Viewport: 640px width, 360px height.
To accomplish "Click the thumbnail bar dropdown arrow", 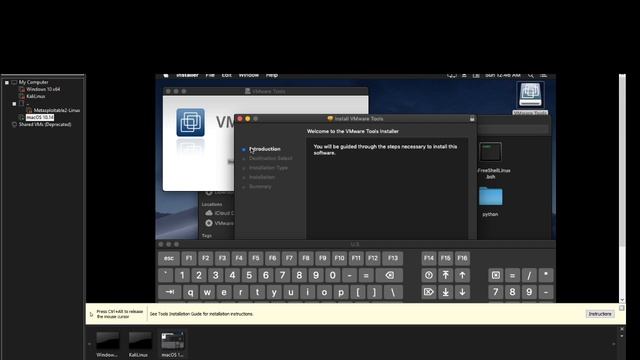I will pyautogui.click(x=622, y=336).
